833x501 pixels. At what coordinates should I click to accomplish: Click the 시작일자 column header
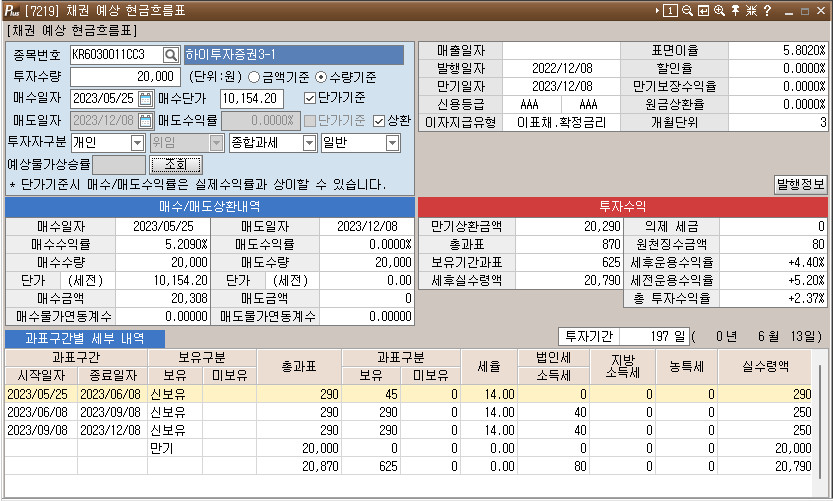coord(41,376)
